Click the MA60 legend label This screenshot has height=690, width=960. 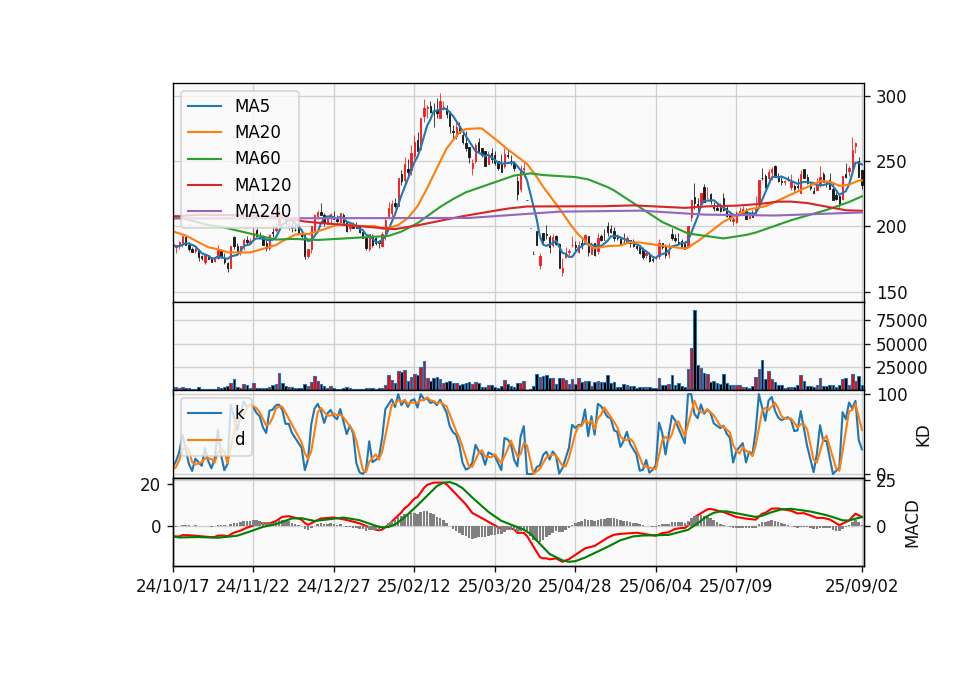tap(258, 159)
